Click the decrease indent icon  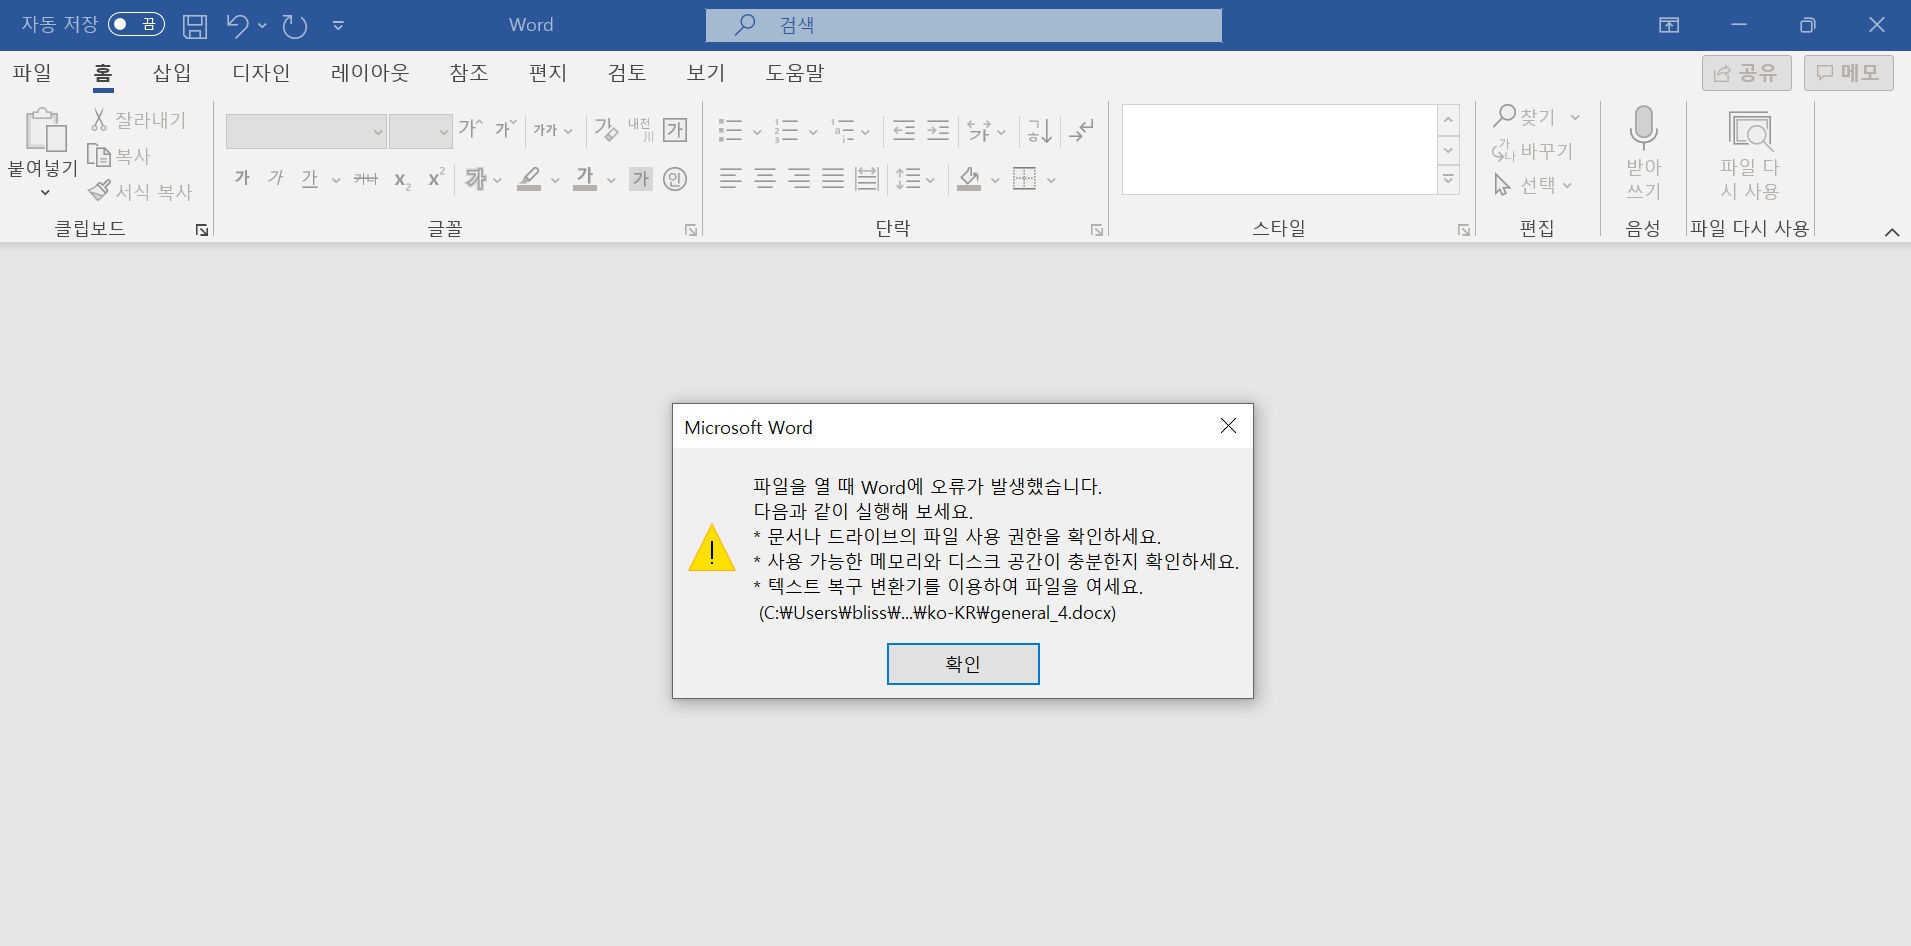[903, 130]
